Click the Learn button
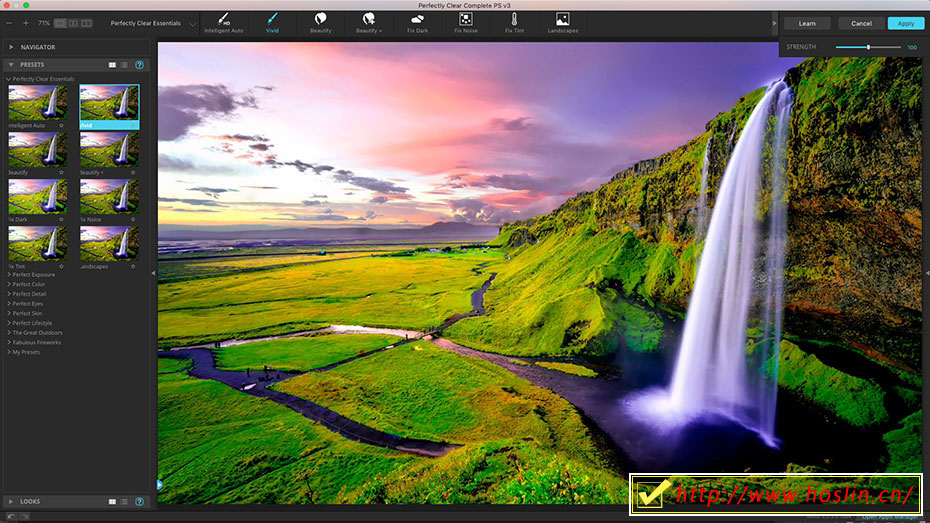The width and height of the screenshot is (930, 523). click(807, 24)
